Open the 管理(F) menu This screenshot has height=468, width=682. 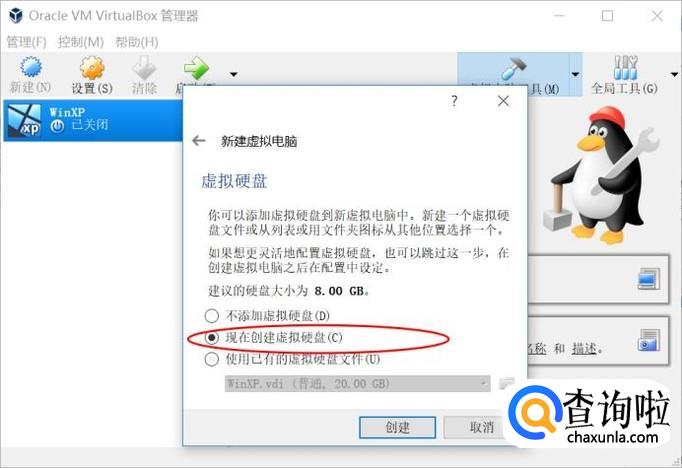pos(26,42)
